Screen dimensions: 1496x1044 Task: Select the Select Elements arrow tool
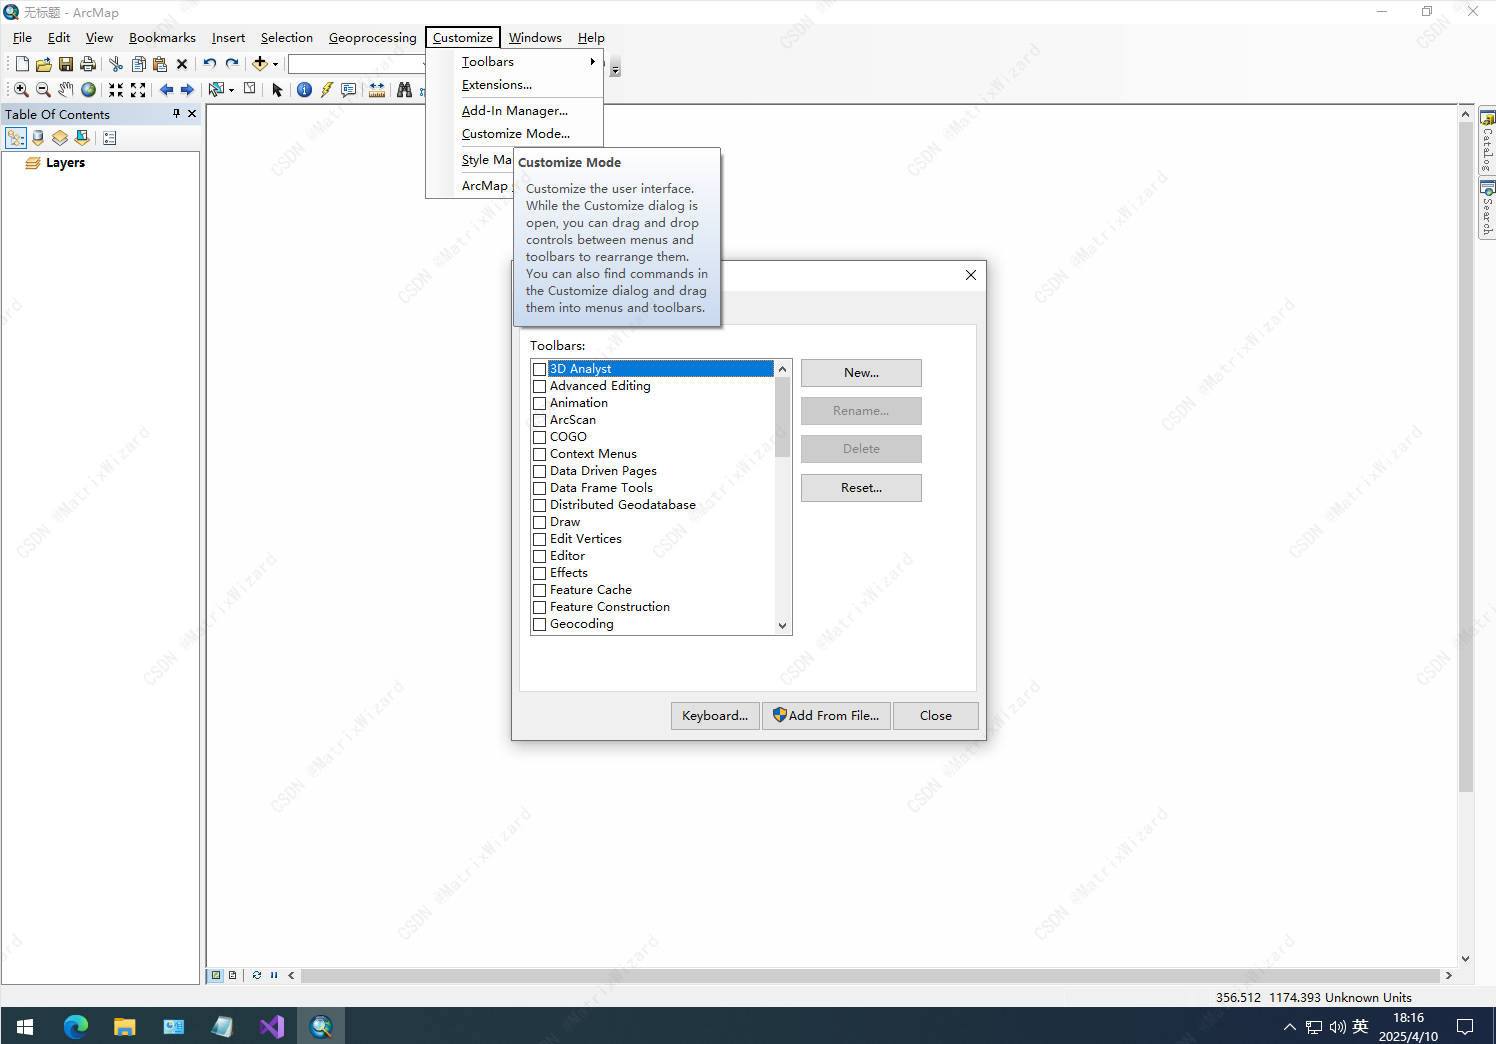(277, 90)
